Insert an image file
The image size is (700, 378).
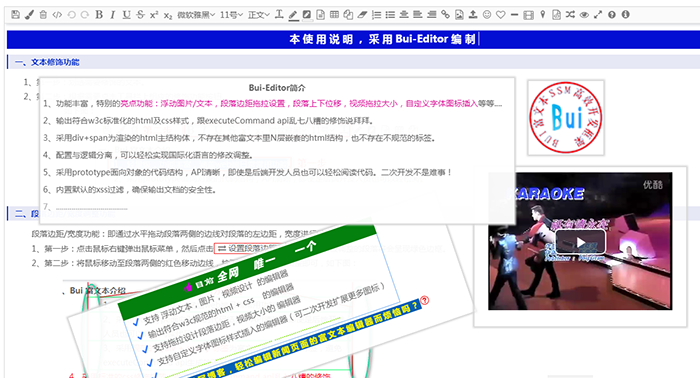pyautogui.click(x=459, y=15)
